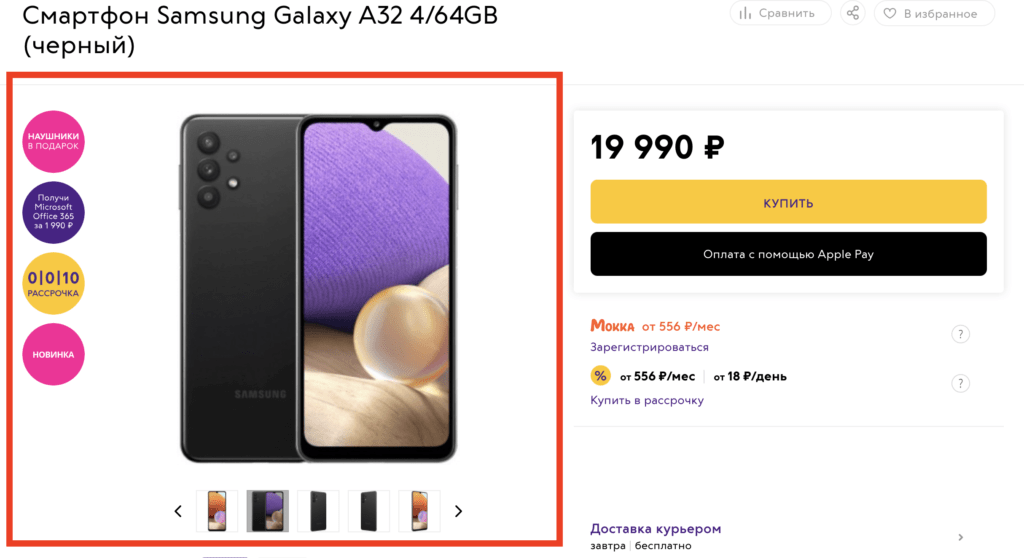
Task: Add product to favorites with heart button
Action: [x=934, y=13]
